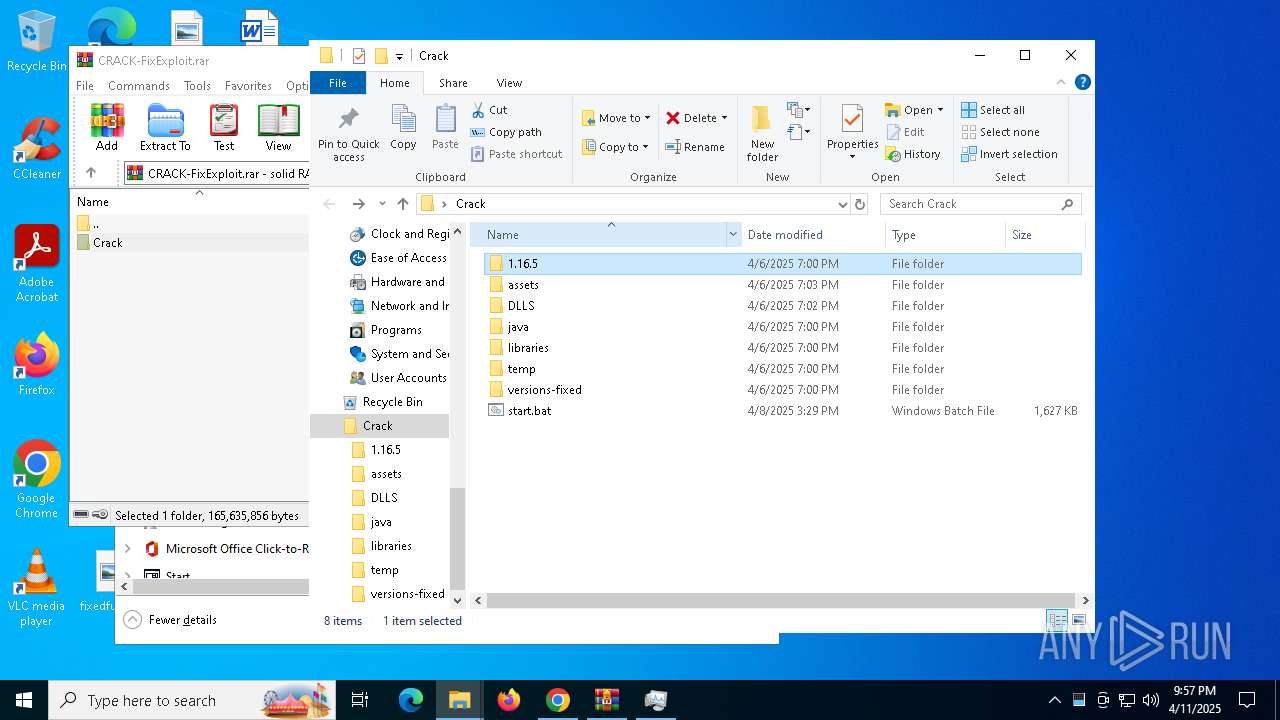Screen dimensions: 1280x720
Task: Click the Paste icon in ribbon
Action: click(x=445, y=119)
